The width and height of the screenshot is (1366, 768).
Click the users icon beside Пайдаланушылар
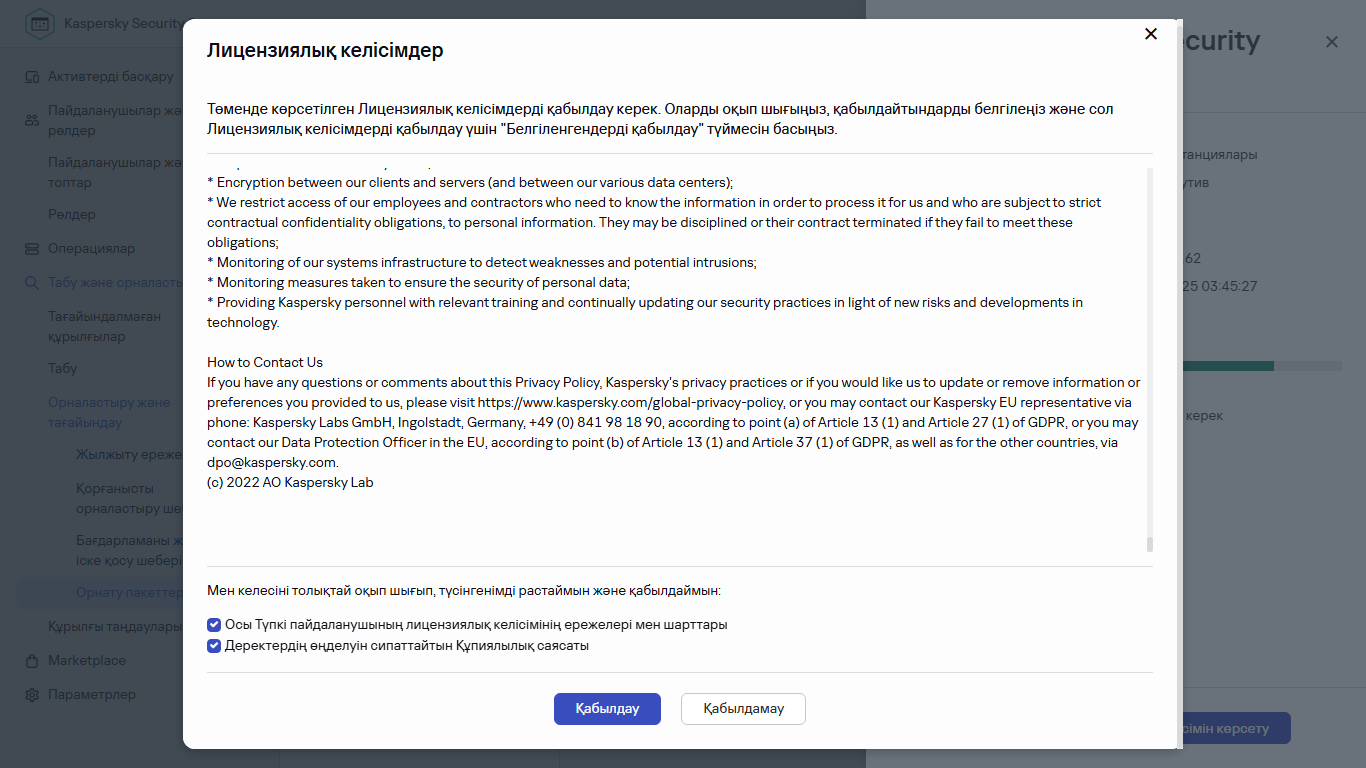32,120
